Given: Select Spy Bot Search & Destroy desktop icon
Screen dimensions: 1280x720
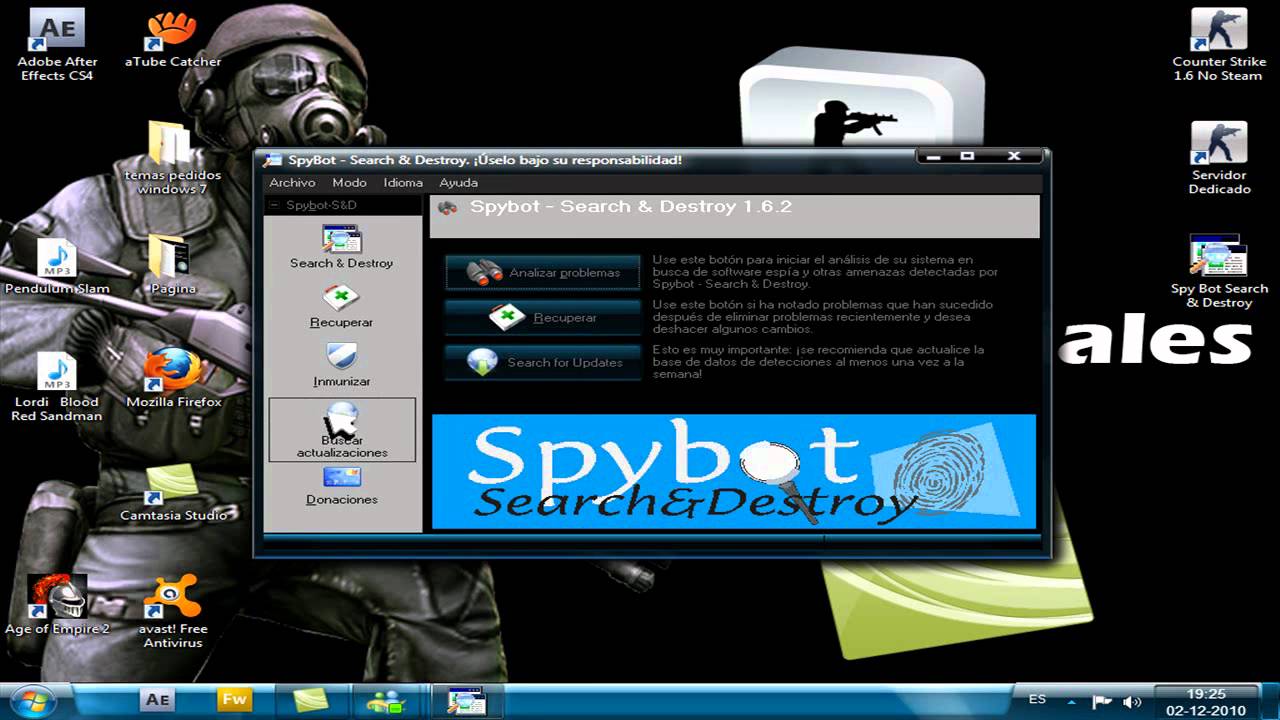Looking at the screenshot, I should tap(1219, 272).
